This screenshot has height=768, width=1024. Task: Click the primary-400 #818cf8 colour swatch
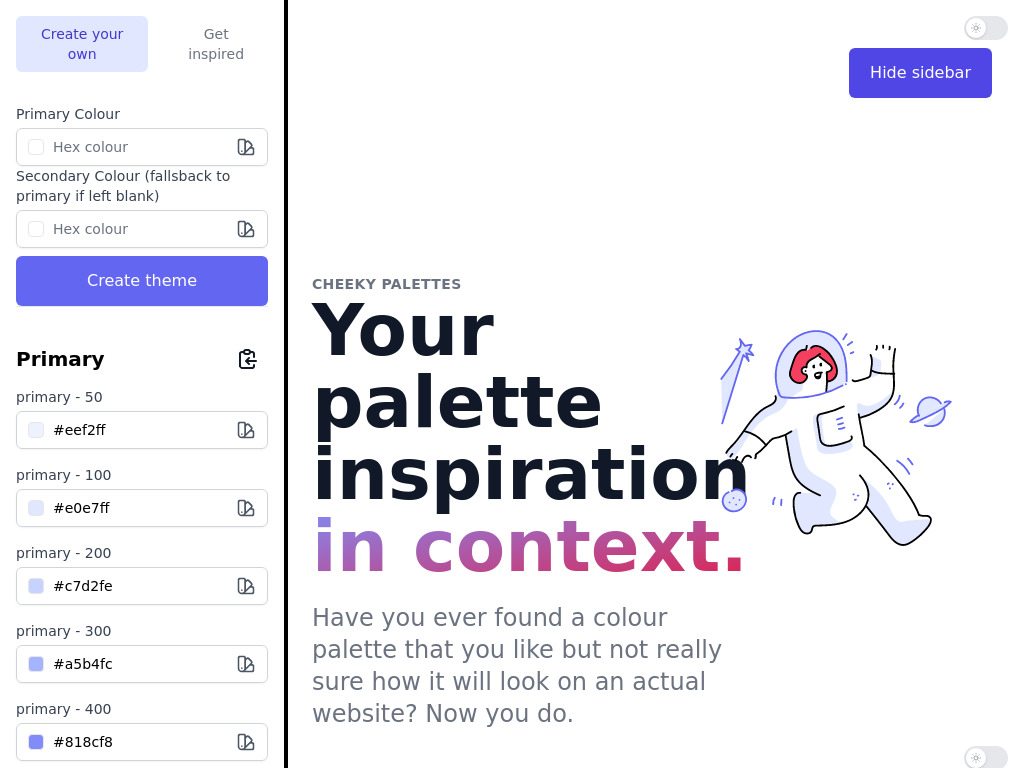[x=36, y=742]
